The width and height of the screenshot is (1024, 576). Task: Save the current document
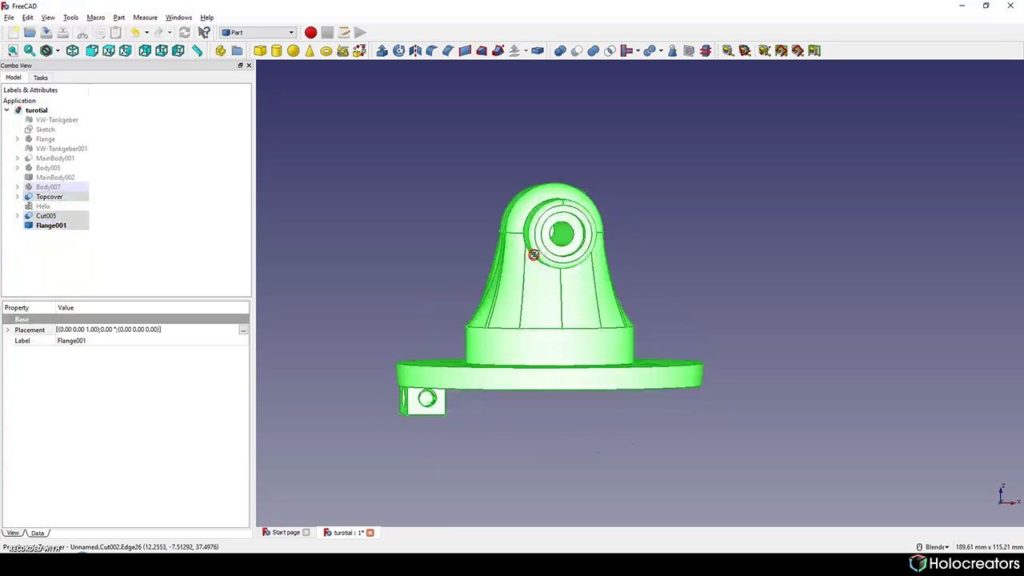click(x=46, y=33)
